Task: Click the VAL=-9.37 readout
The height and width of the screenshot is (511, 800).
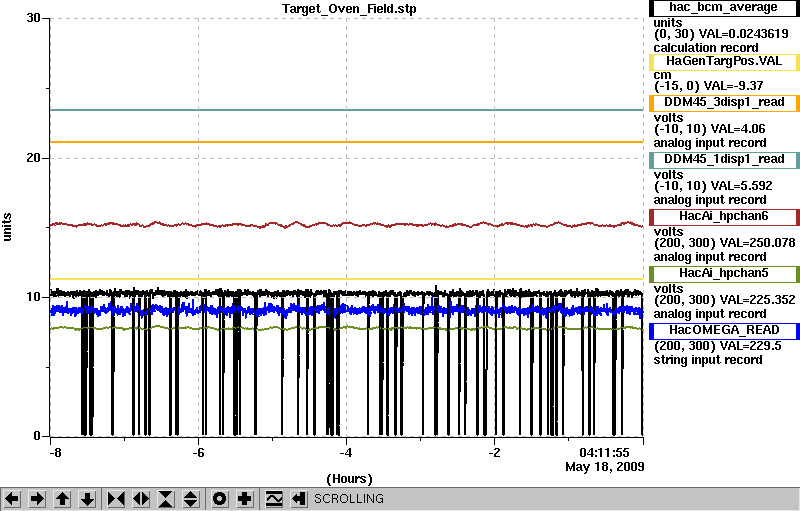Action: (x=734, y=86)
